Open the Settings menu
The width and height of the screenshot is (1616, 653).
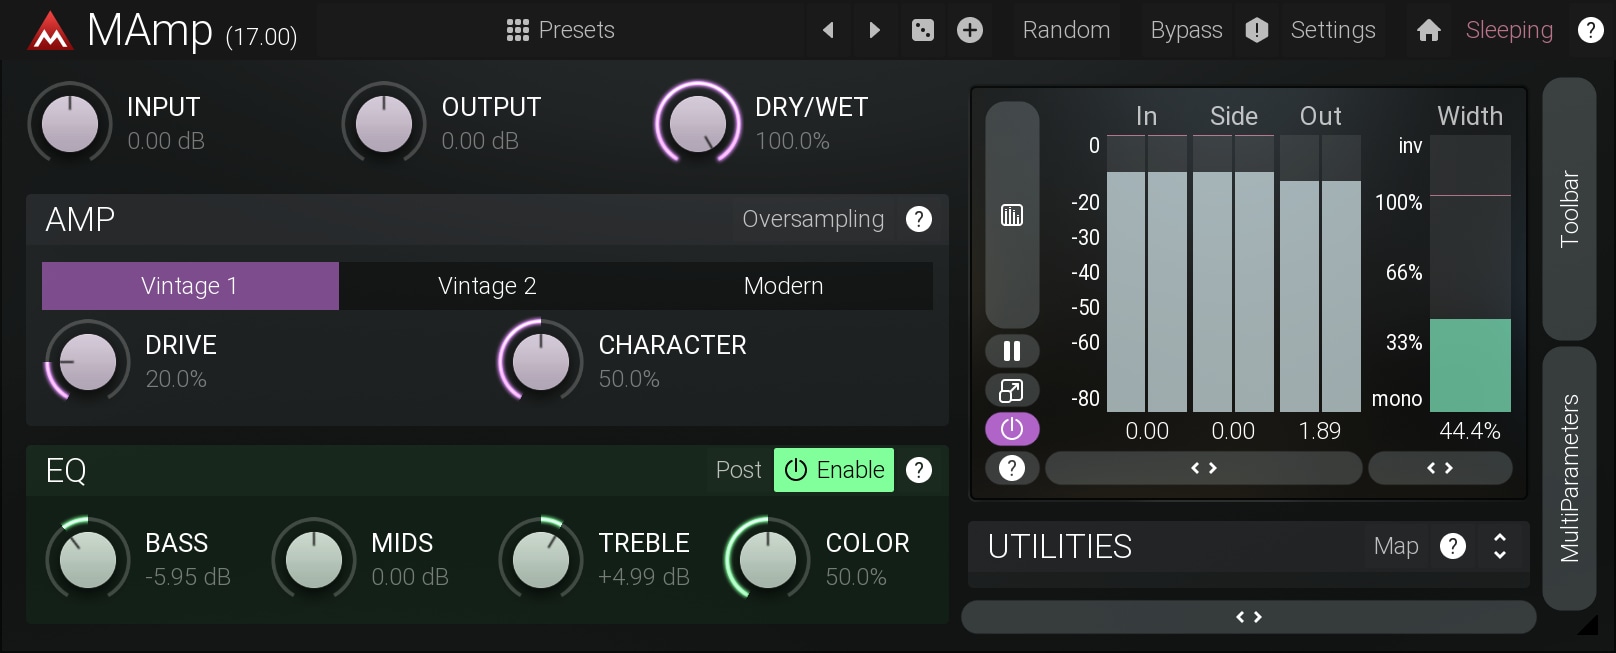(x=1332, y=30)
